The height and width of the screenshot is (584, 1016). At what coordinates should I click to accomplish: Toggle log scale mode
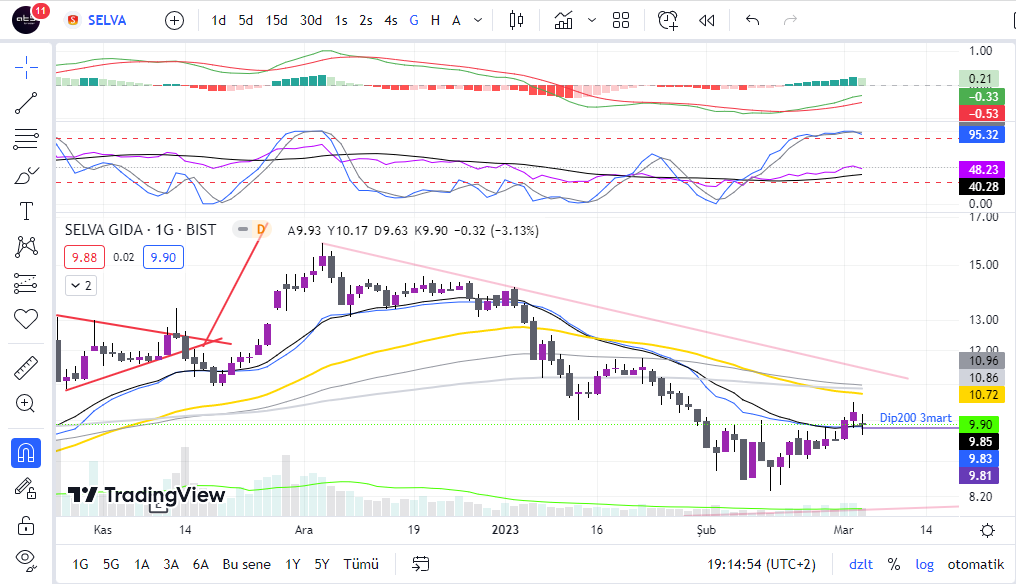click(x=925, y=565)
